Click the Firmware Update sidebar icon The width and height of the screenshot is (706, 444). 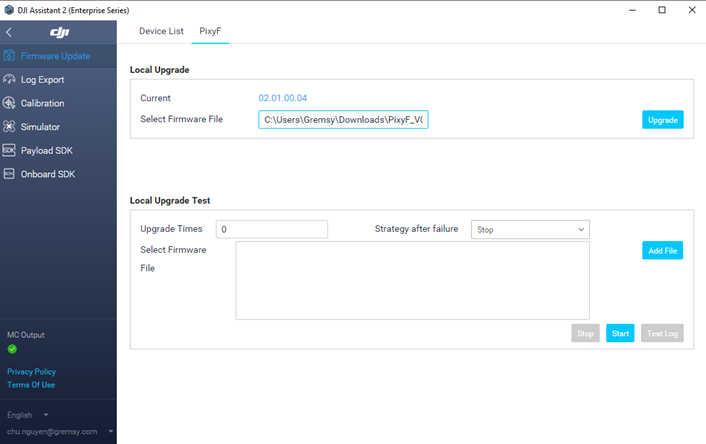(9, 56)
